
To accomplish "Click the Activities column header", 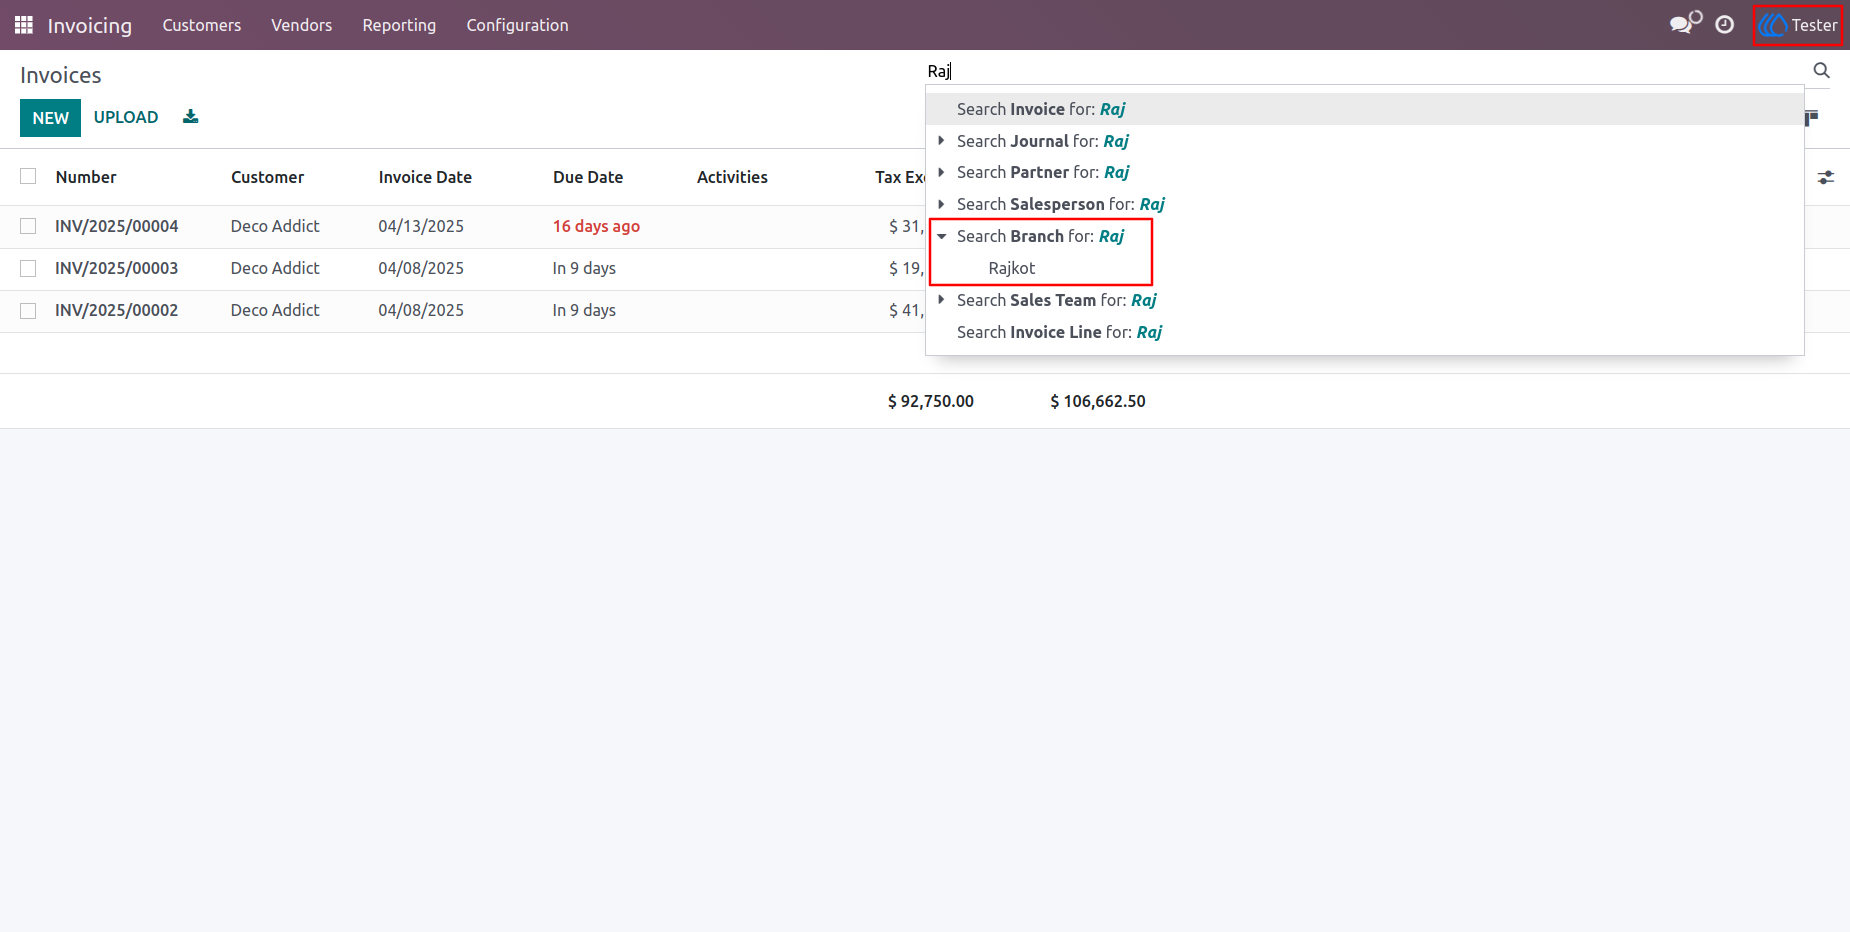I will [x=732, y=177].
